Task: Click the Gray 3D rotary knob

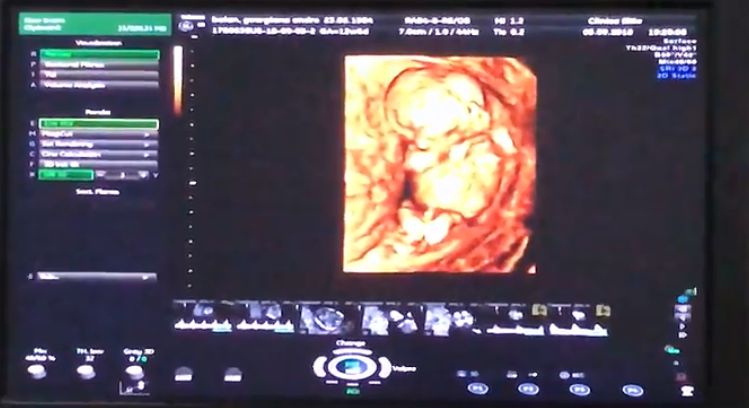Action: pyautogui.click(x=134, y=372)
